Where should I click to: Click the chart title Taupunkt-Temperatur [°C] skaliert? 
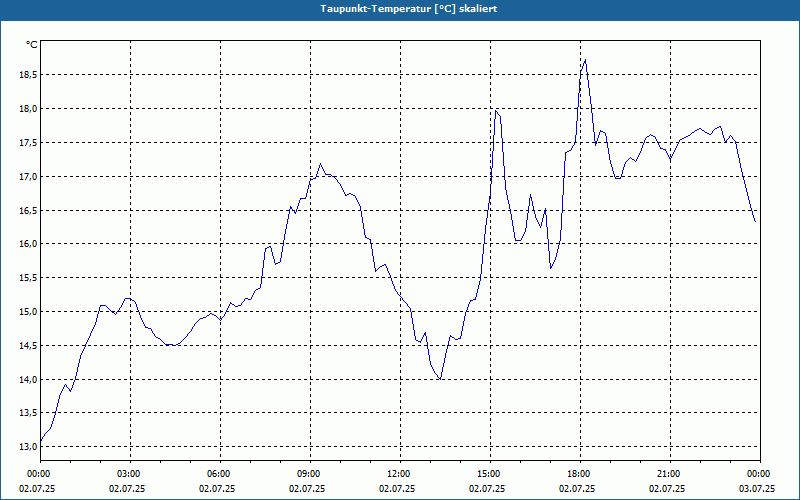[x=409, y=9]
